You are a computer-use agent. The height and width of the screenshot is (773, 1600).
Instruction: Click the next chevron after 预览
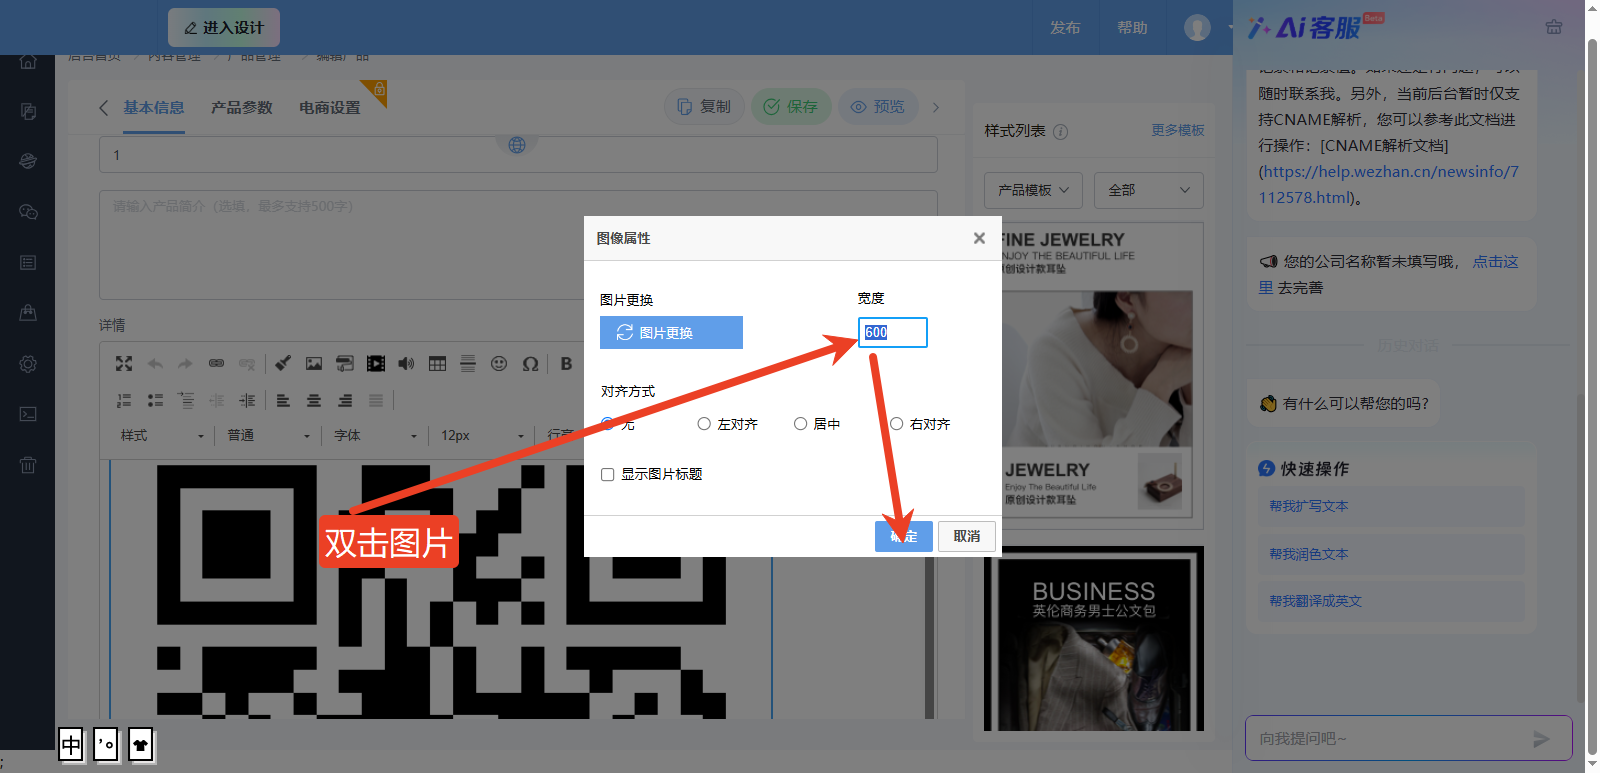tap(936, 107)
